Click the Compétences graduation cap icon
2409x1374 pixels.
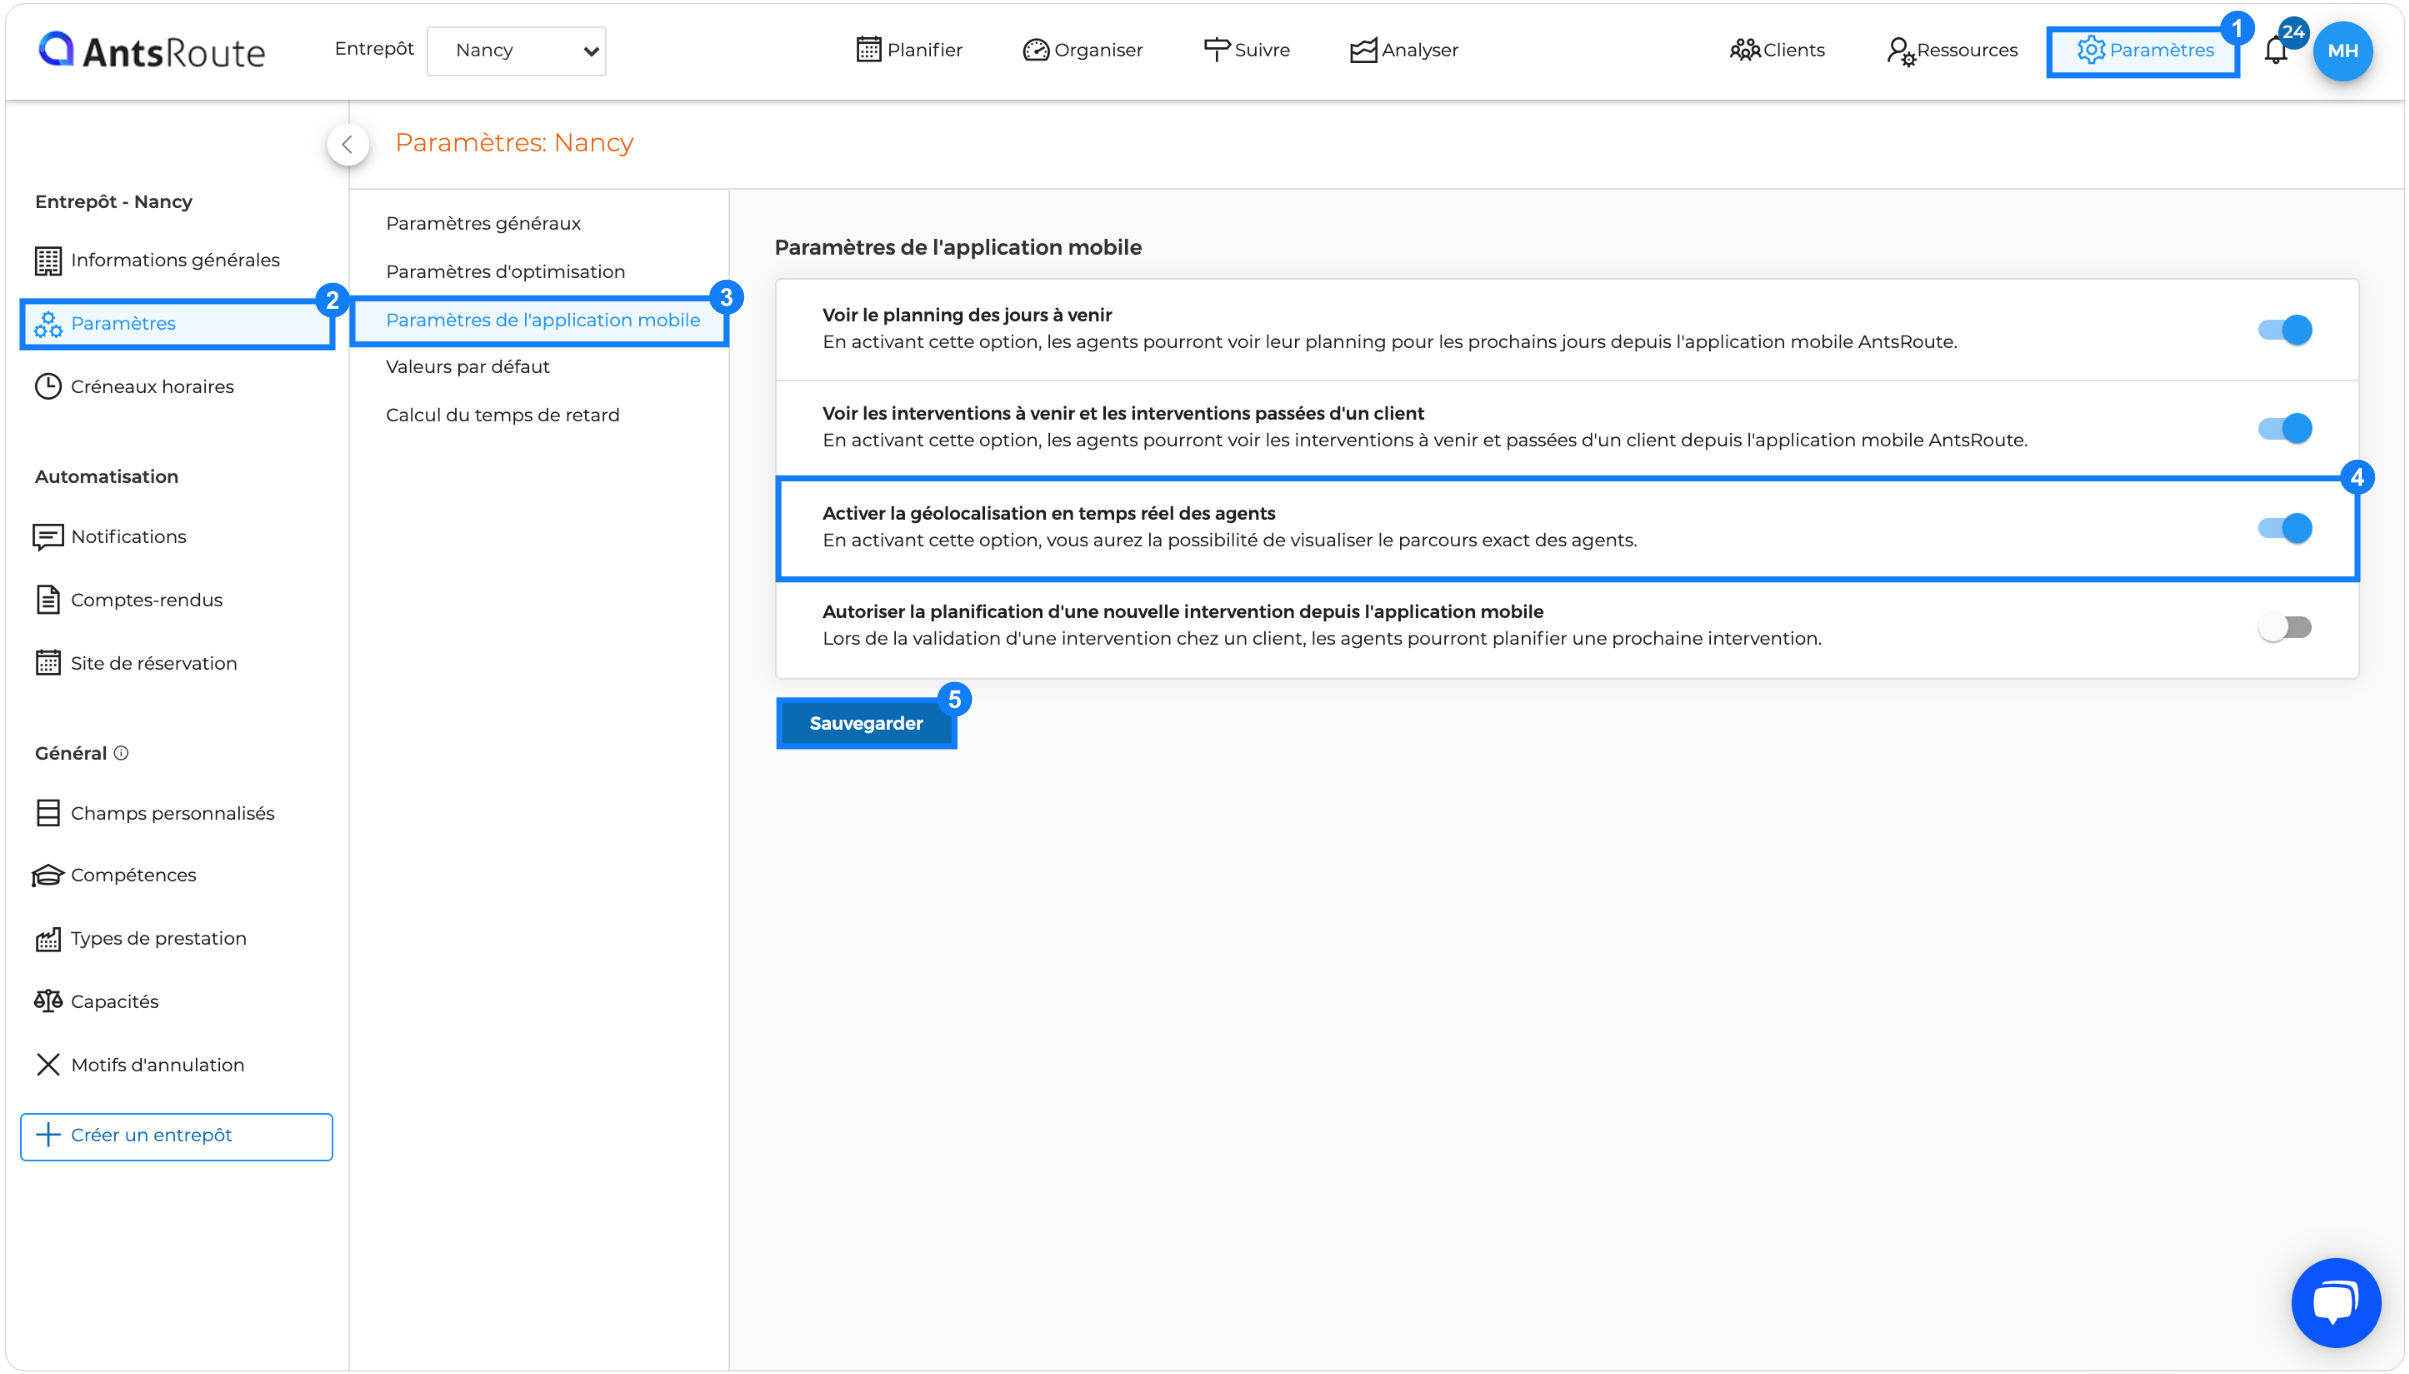coord(47,875)
